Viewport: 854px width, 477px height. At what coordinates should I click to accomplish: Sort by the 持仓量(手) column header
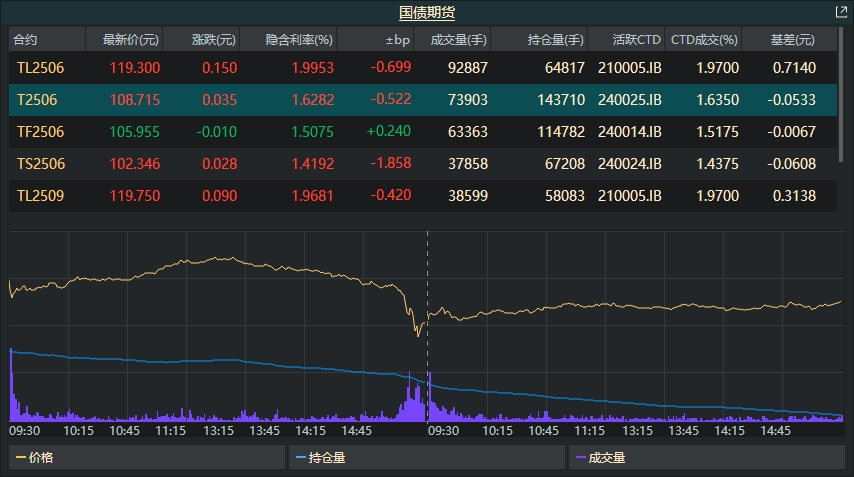tap(555, 40)
